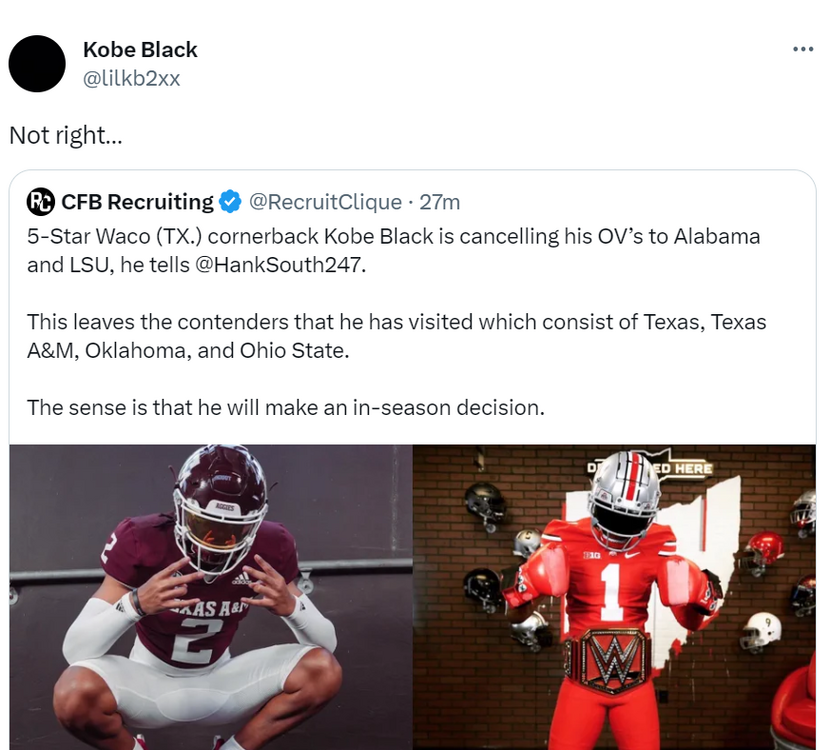Open the CFB Recruiting account name

137,202
